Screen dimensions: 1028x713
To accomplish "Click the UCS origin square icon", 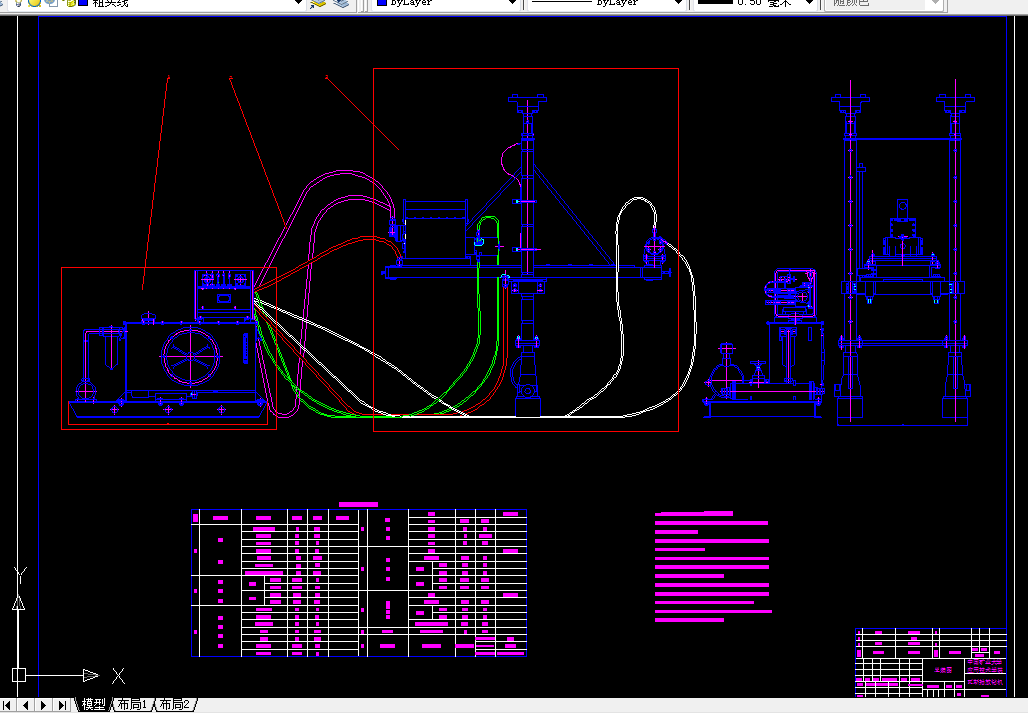I will click(x=18, y=675).
